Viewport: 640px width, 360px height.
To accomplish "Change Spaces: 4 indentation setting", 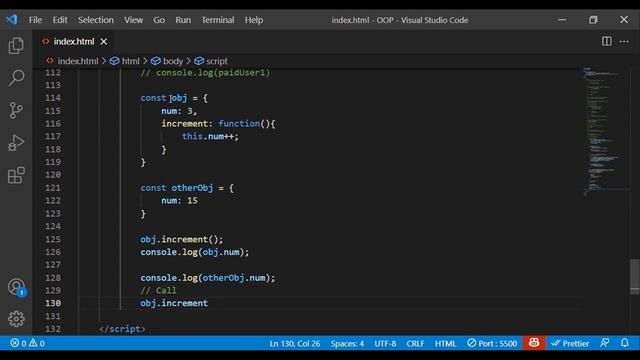I will click(x=347, y=344).
